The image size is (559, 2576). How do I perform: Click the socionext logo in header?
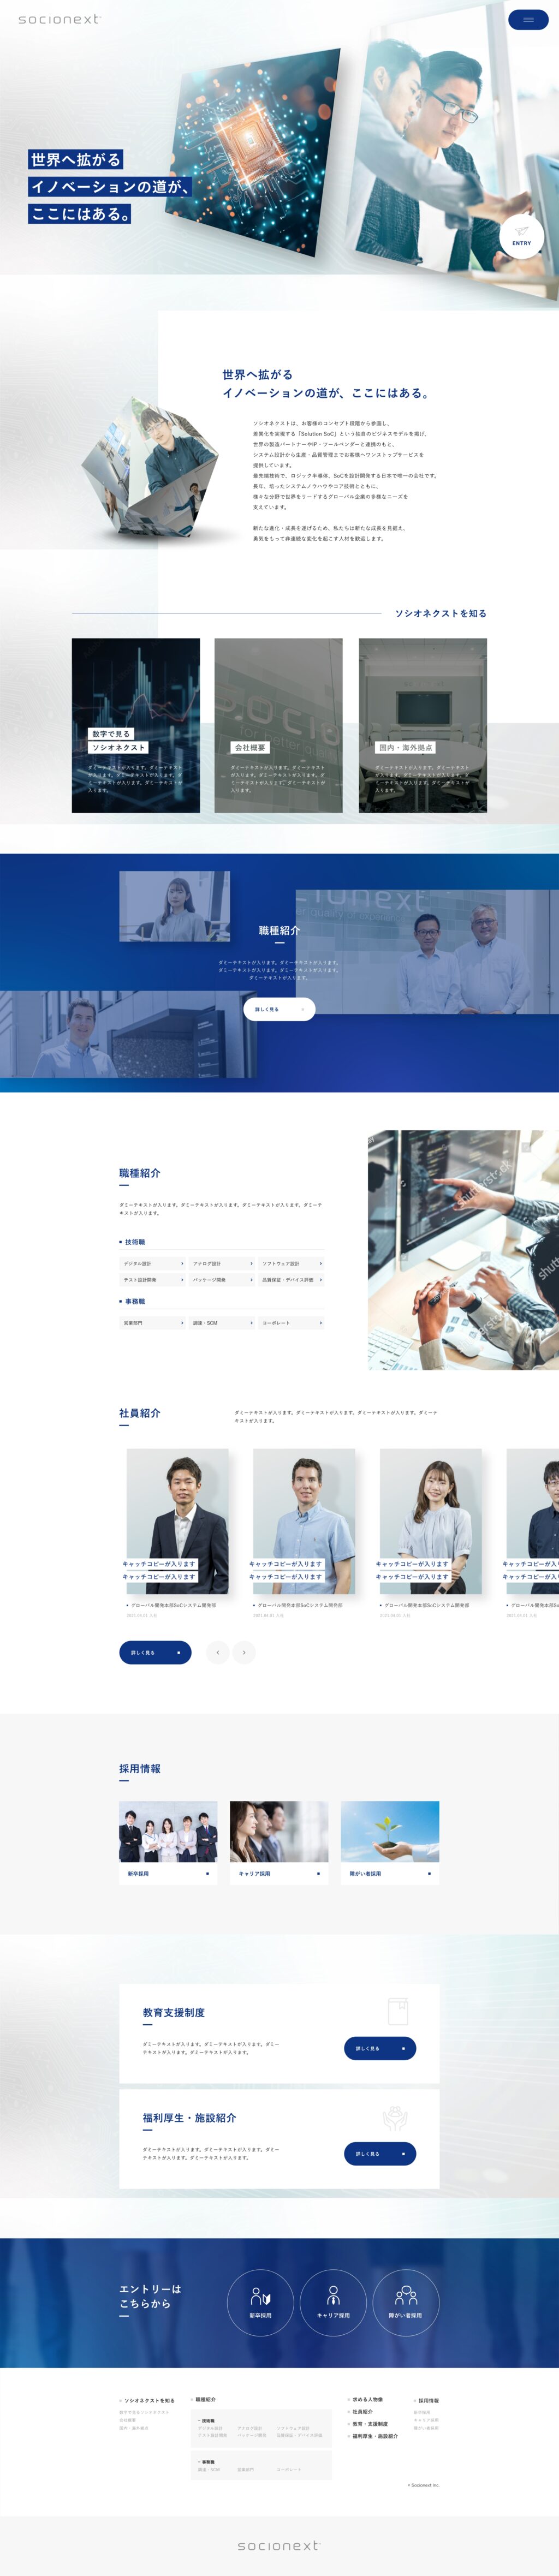[59, 19]
